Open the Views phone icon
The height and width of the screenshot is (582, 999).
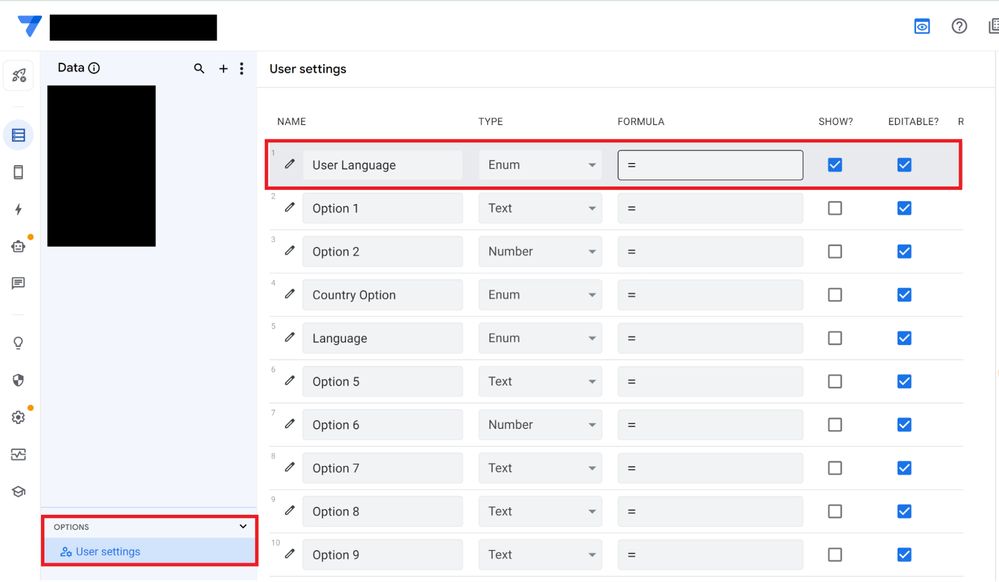click(18, 172)
